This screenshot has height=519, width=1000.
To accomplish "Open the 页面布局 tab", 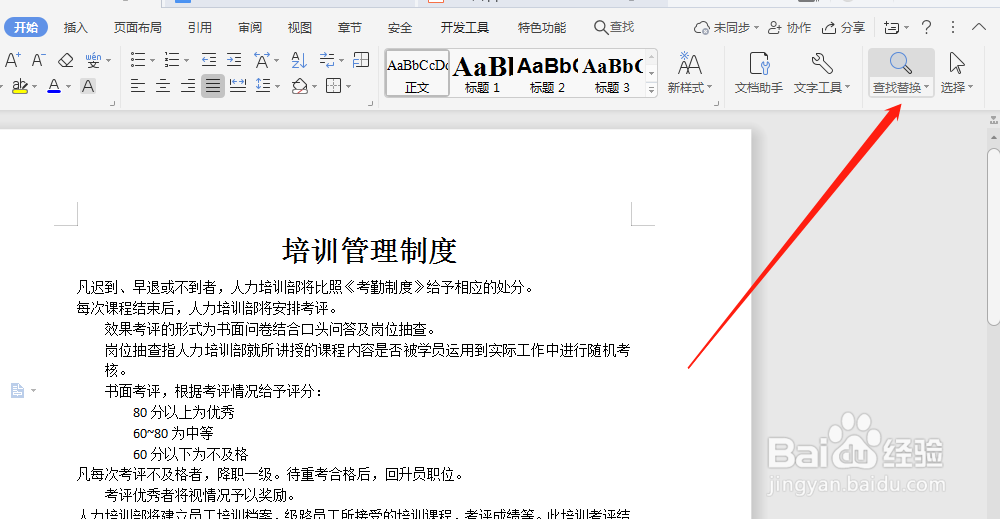I will [x=138, y=27].
